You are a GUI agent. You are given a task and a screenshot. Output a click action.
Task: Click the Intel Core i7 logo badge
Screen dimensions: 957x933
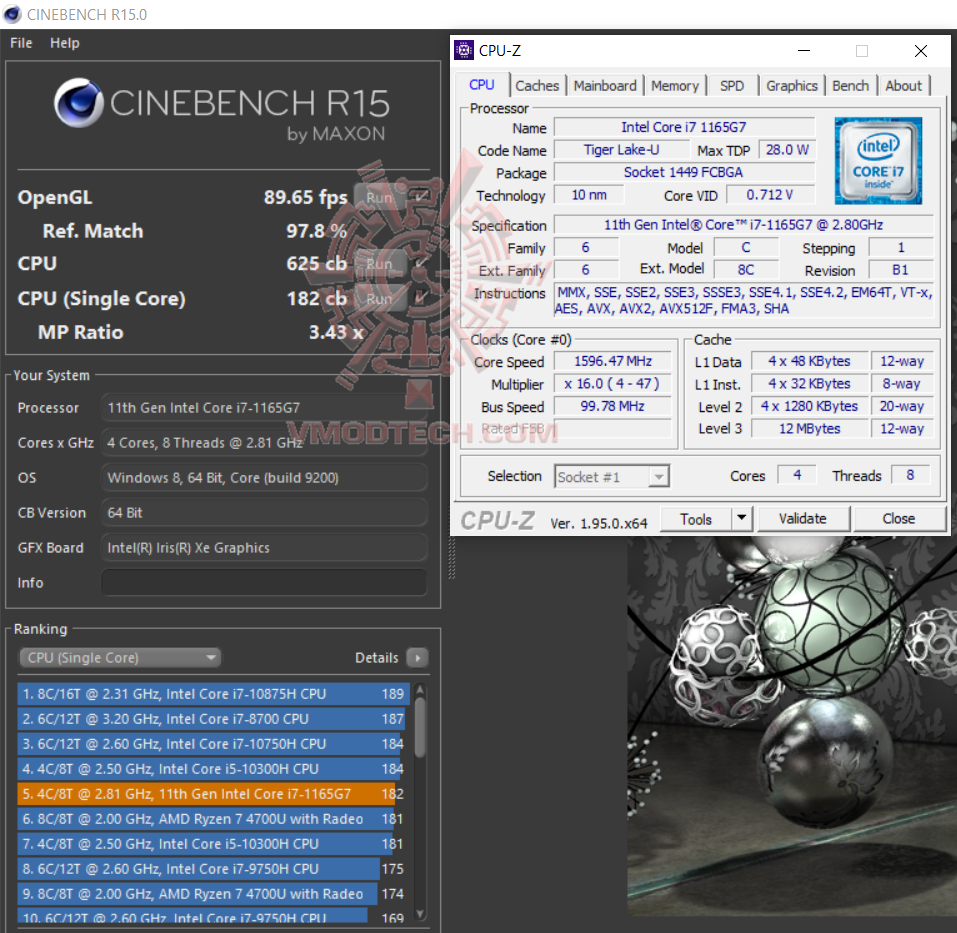click(878, 161)
